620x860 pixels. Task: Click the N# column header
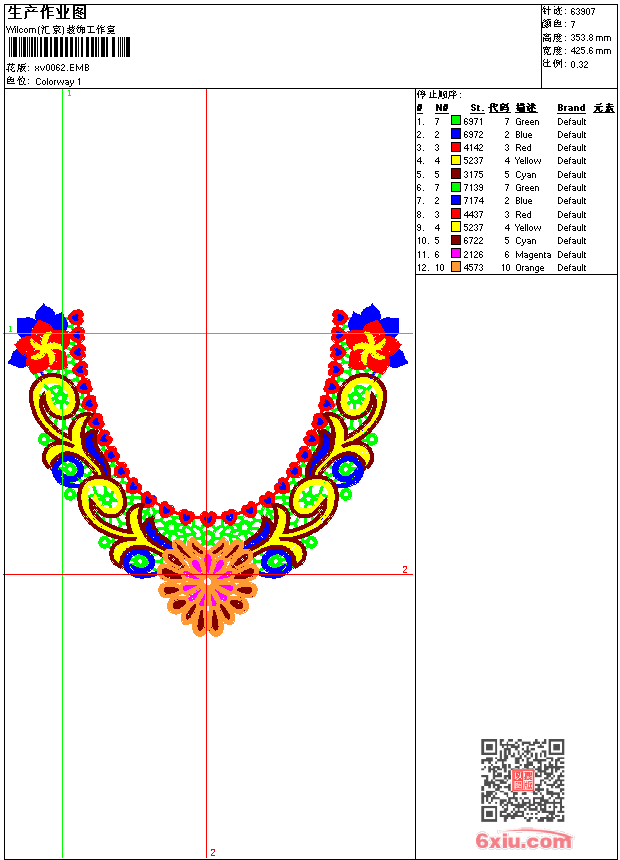click(x=441, y=108)
